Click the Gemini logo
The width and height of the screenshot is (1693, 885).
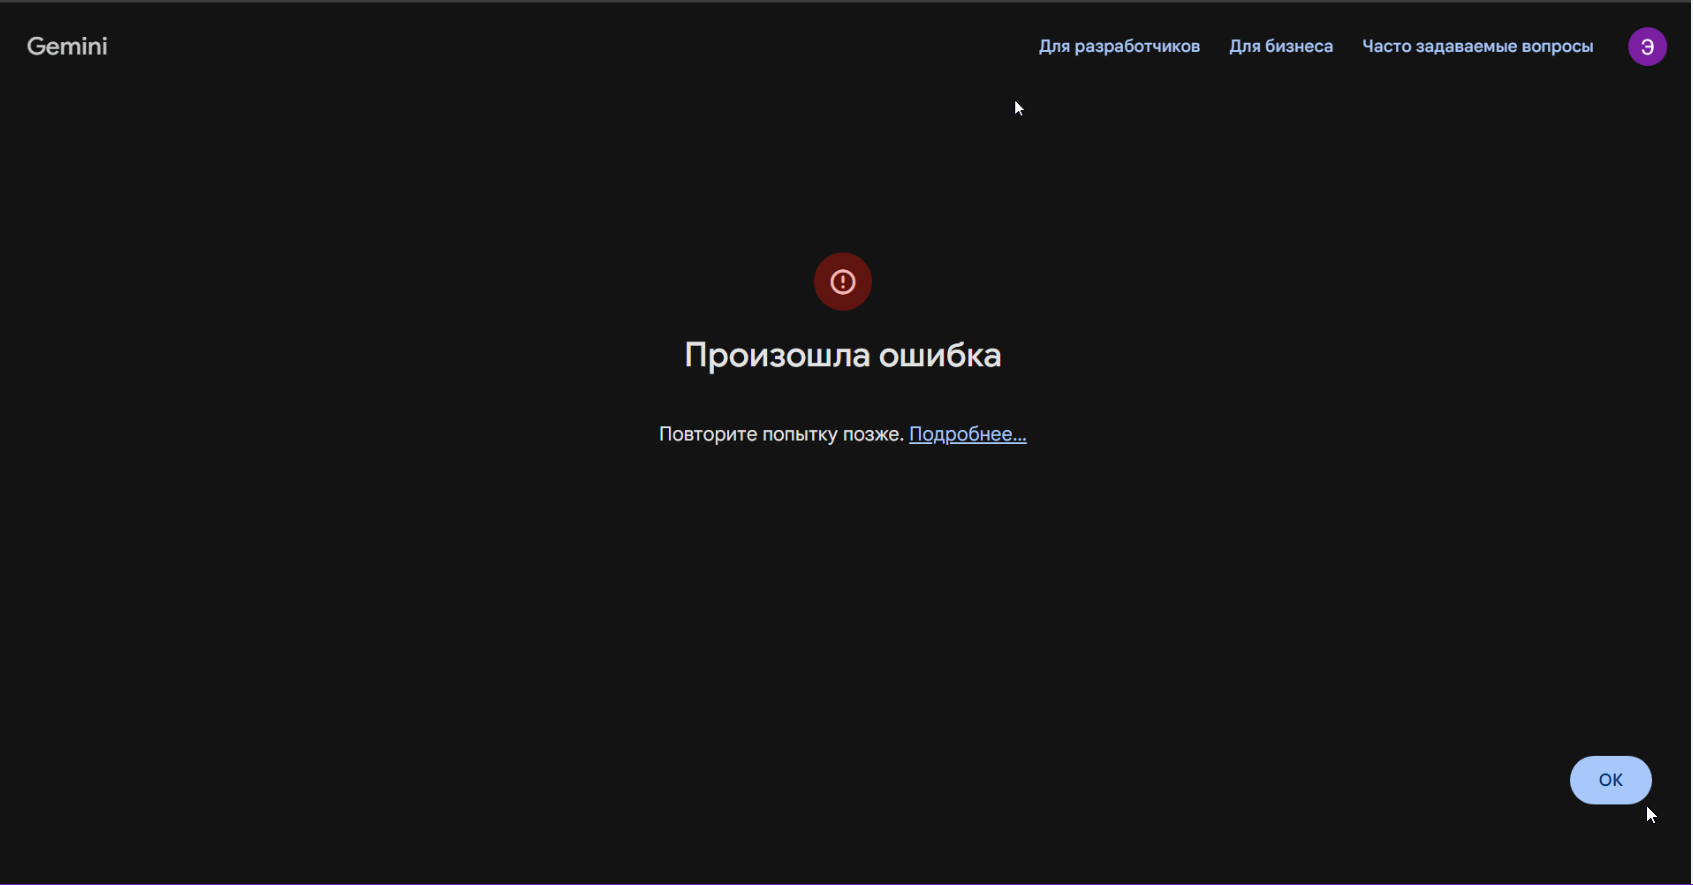67,46
